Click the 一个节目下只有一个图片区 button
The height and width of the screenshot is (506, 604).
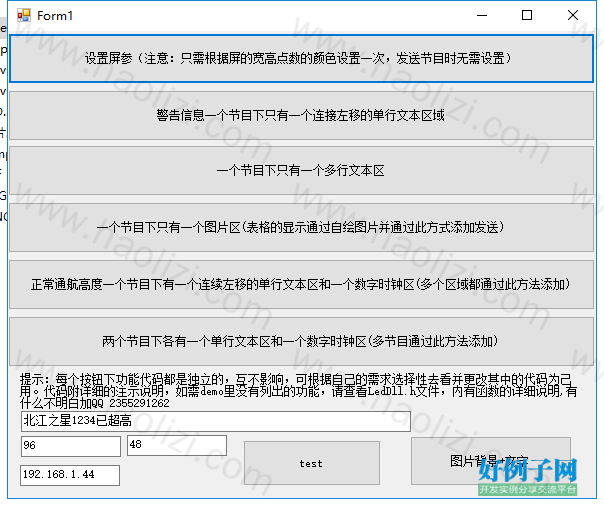tap(301, 228)
